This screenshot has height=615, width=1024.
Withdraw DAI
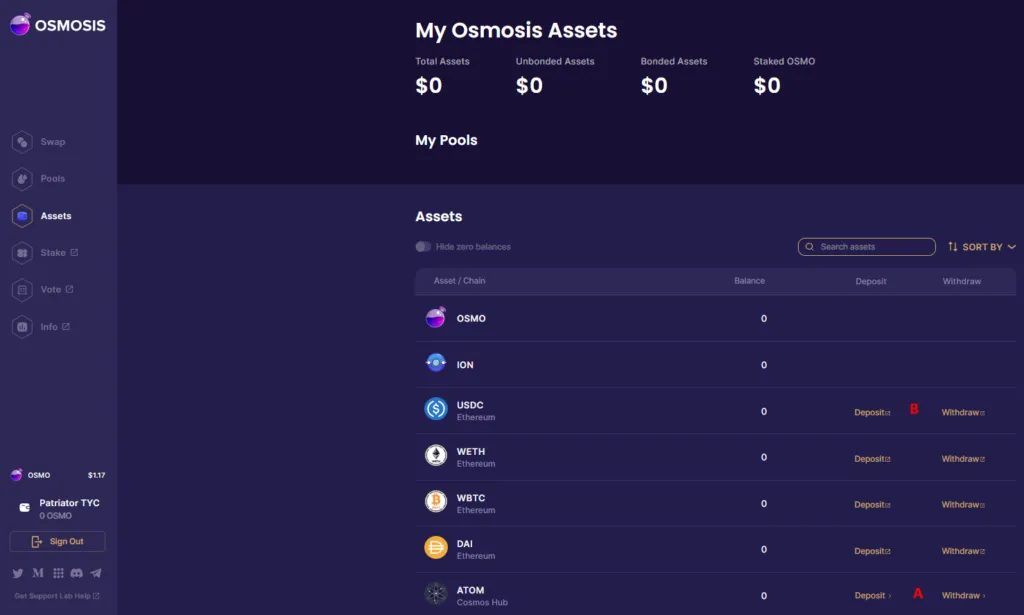[x=963, y=551]
